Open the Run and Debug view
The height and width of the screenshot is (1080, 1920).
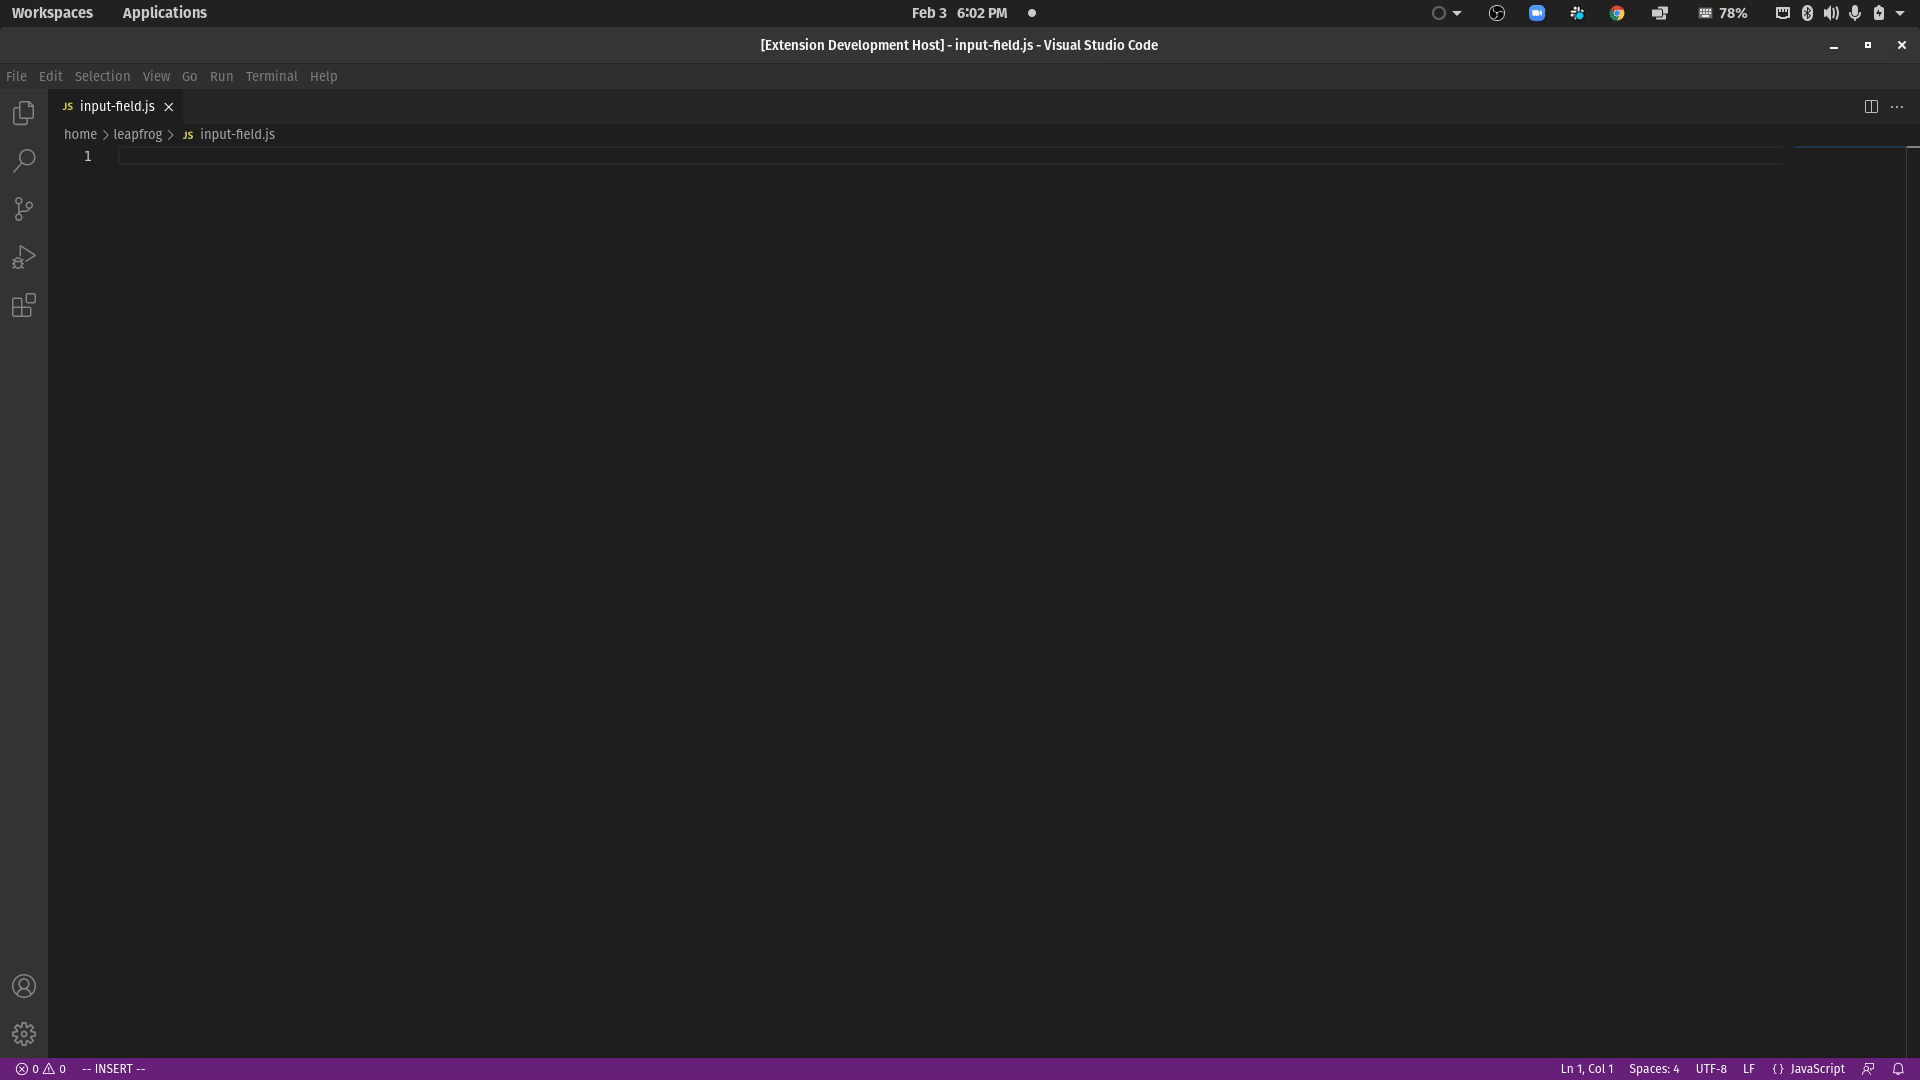click(x=24, y=257)
